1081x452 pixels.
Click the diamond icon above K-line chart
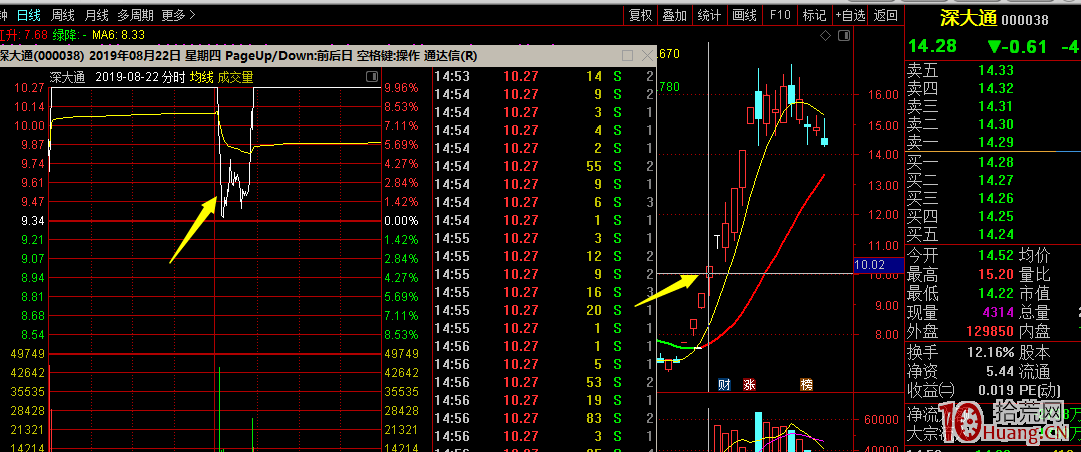[825, 35]
